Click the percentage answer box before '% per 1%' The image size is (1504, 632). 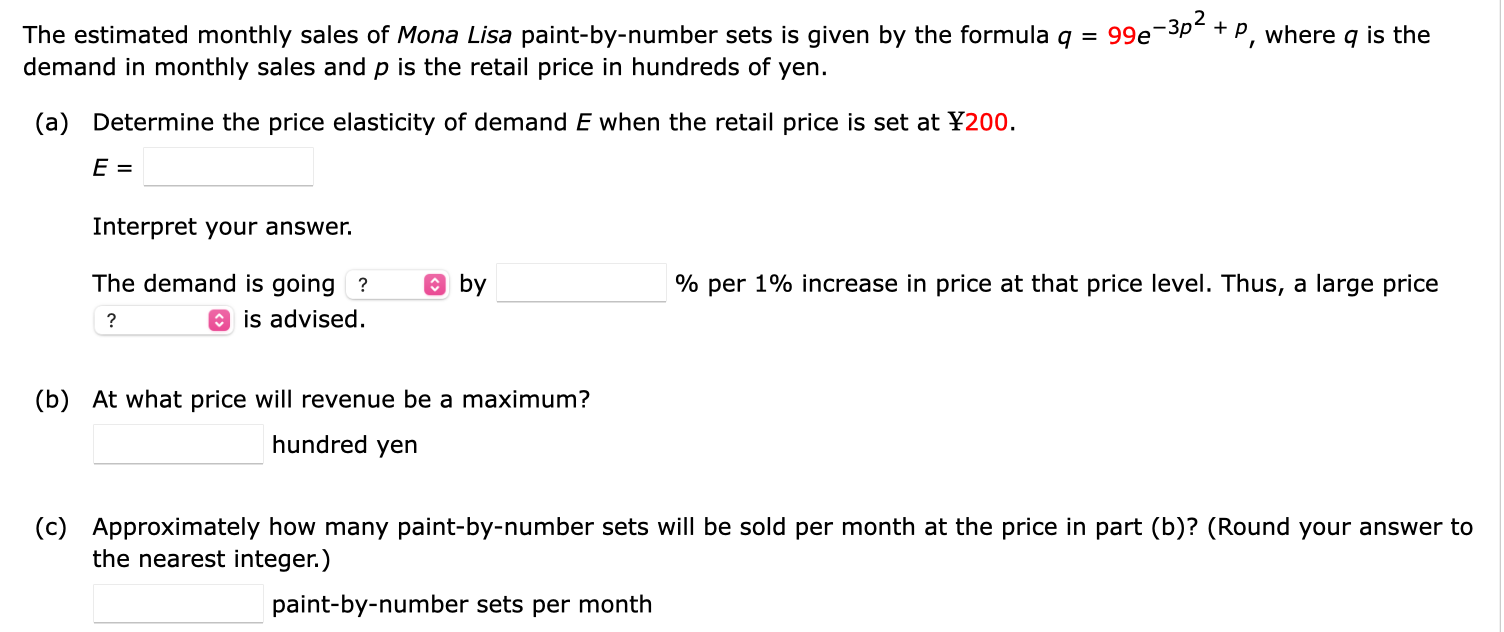tap(581, 283)
